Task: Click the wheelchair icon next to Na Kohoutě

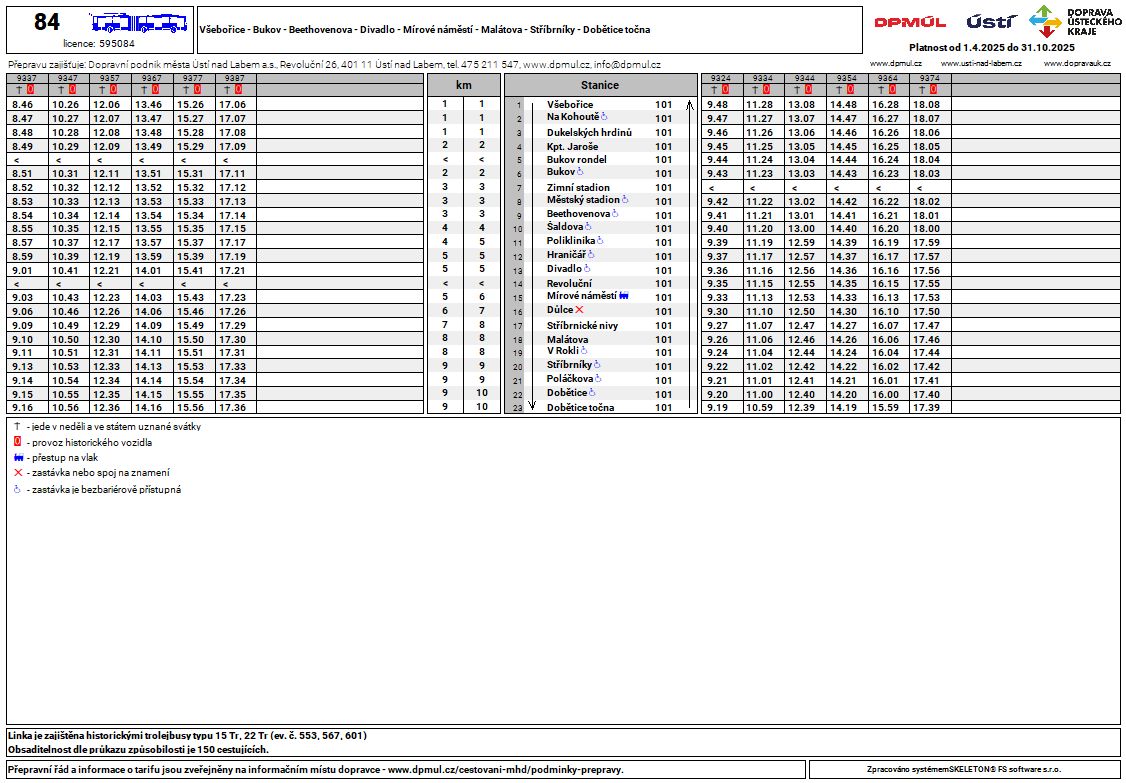Action: click(604, 116)
